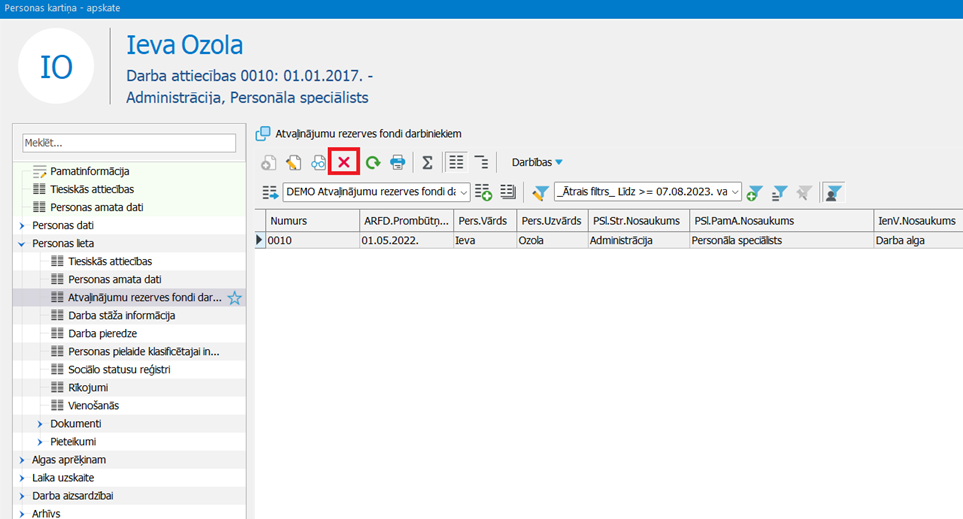Click the filter list funnel icon

(779, 193)
